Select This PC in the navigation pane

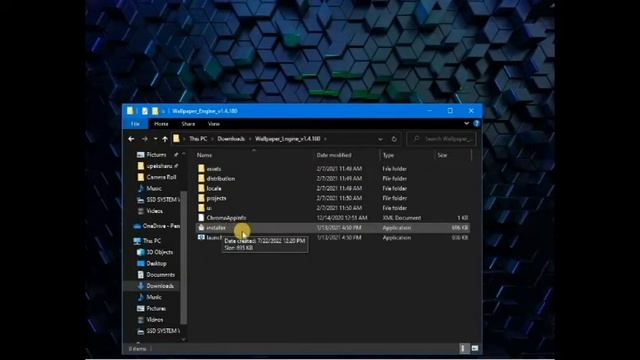pyautogui.click(x=152, y=241)
